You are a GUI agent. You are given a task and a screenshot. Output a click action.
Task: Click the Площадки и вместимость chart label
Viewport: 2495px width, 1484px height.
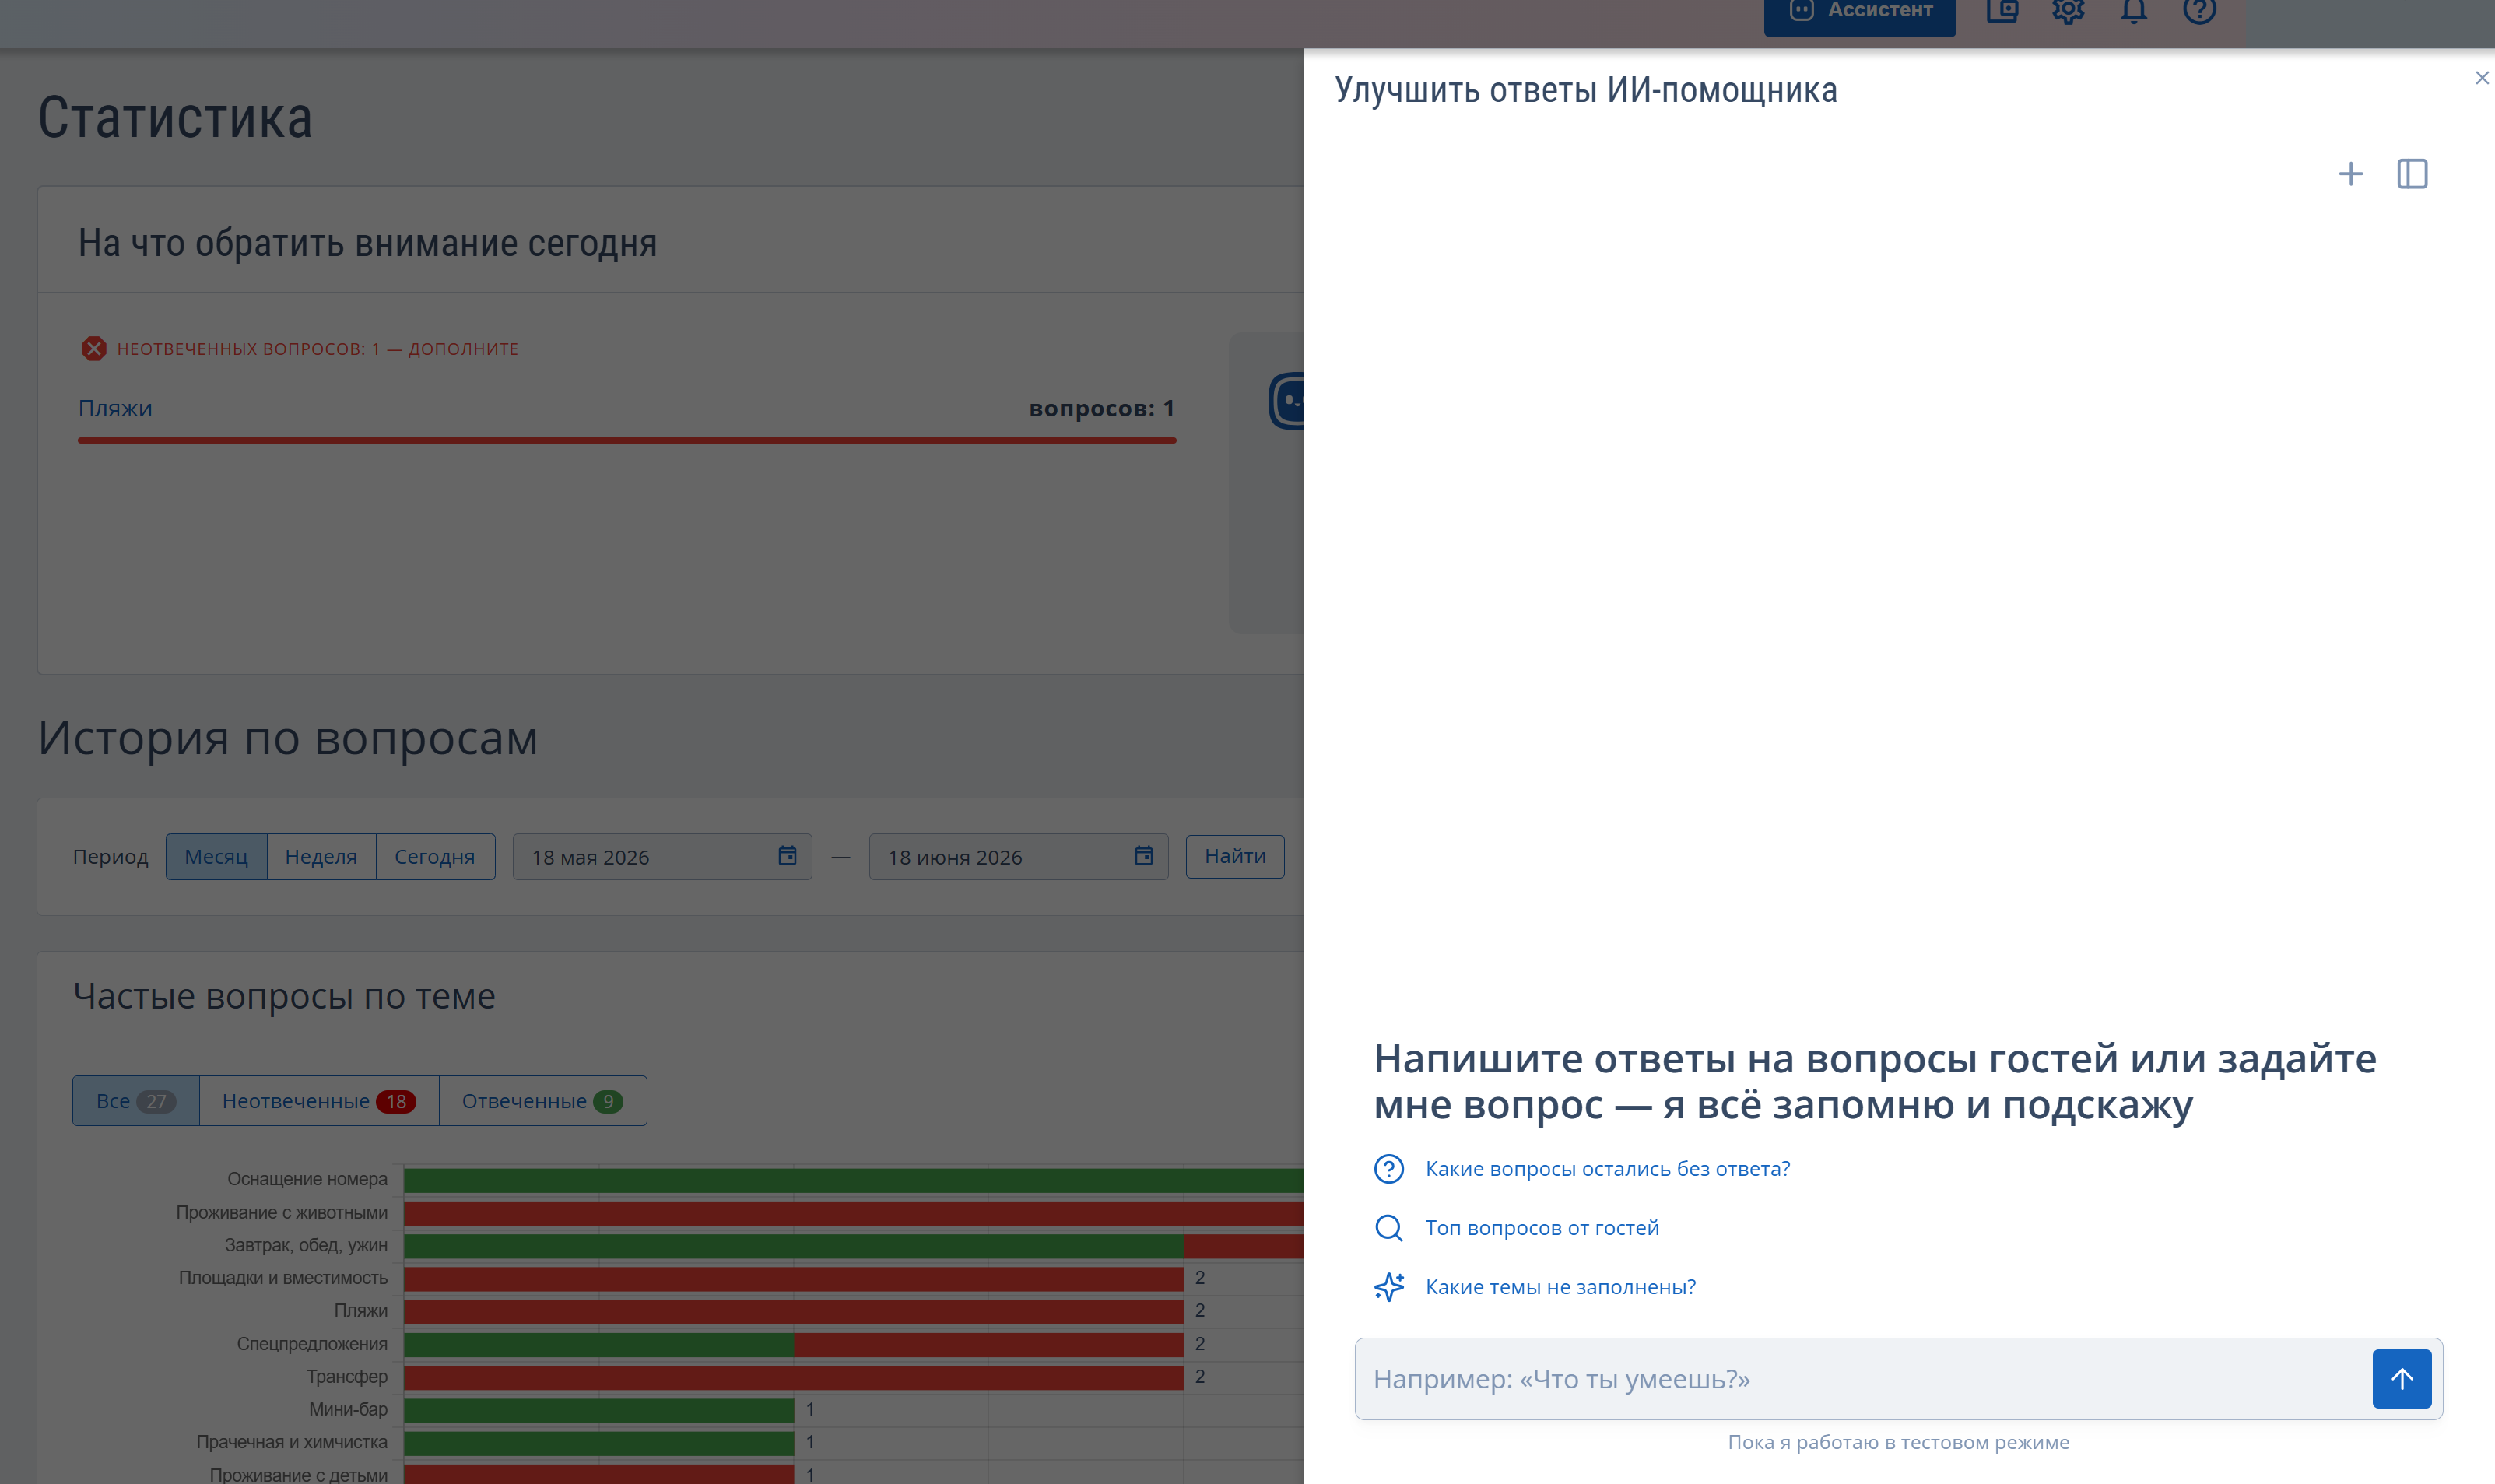pyautogui.click(x=282, y=1277)
